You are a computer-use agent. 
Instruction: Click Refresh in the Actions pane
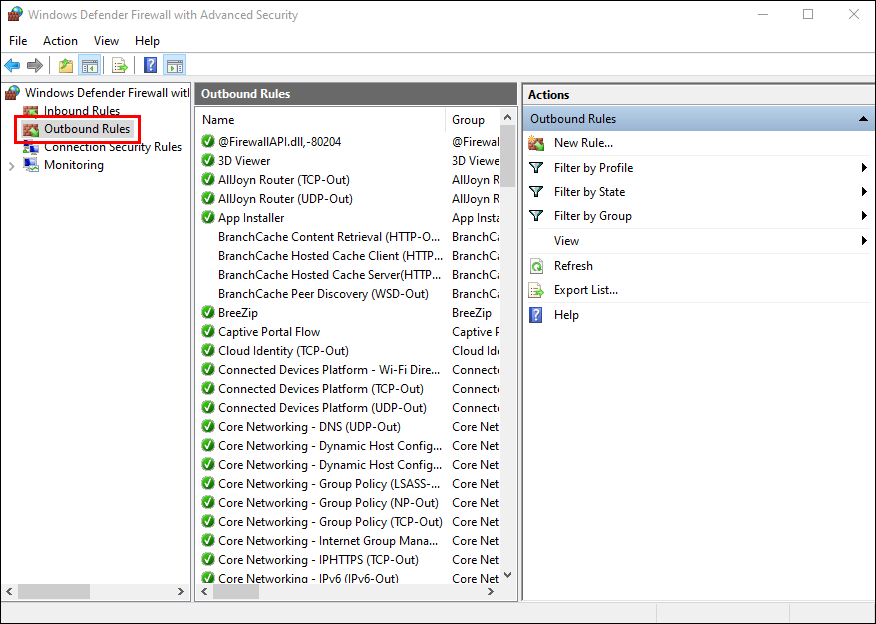[573, 266]
